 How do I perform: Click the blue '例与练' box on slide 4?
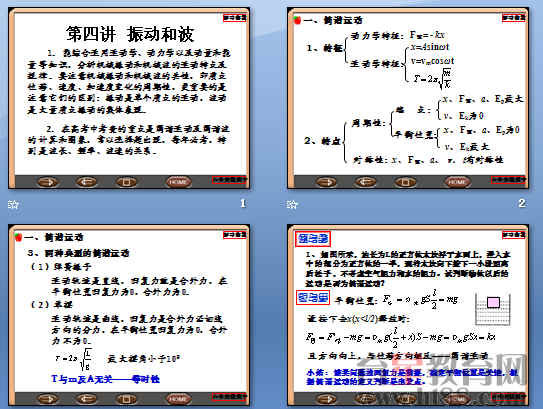point(313,239)
